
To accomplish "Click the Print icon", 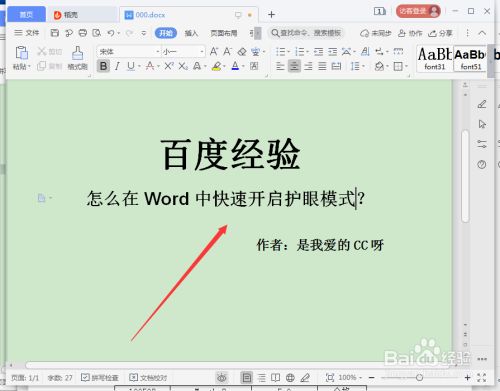I will tap(83, 33).
